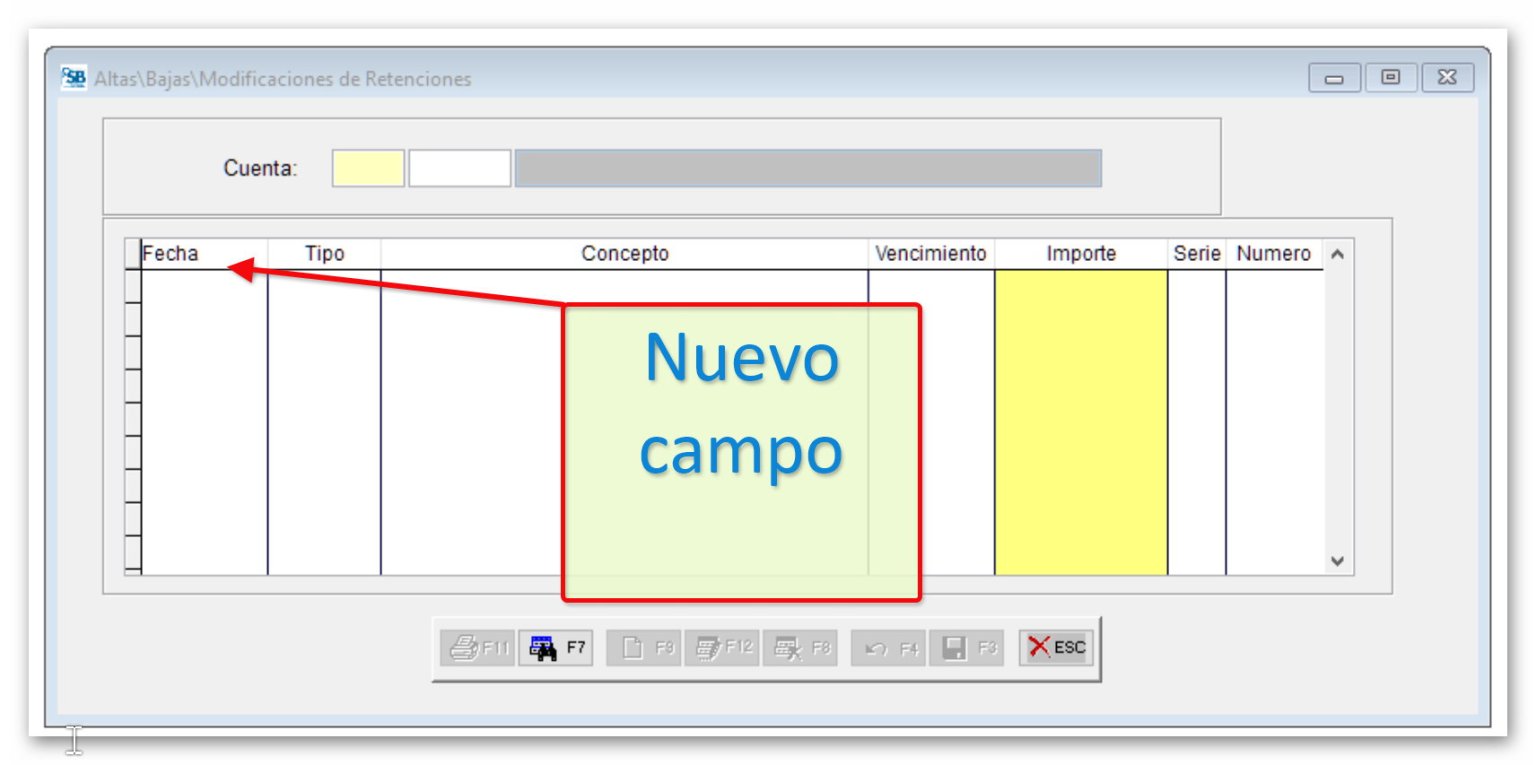1536x765 pixels.
Task: Undo changes using the F4 arrow icon
Action: (x=886, y=647)
